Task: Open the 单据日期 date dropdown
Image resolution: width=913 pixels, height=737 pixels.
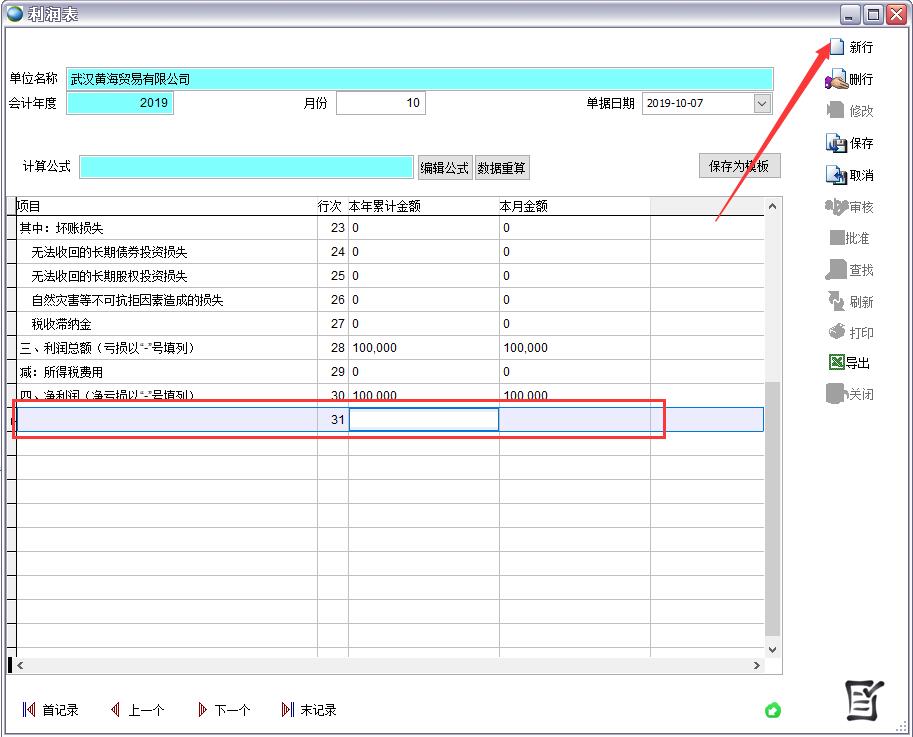Action: 762,103
